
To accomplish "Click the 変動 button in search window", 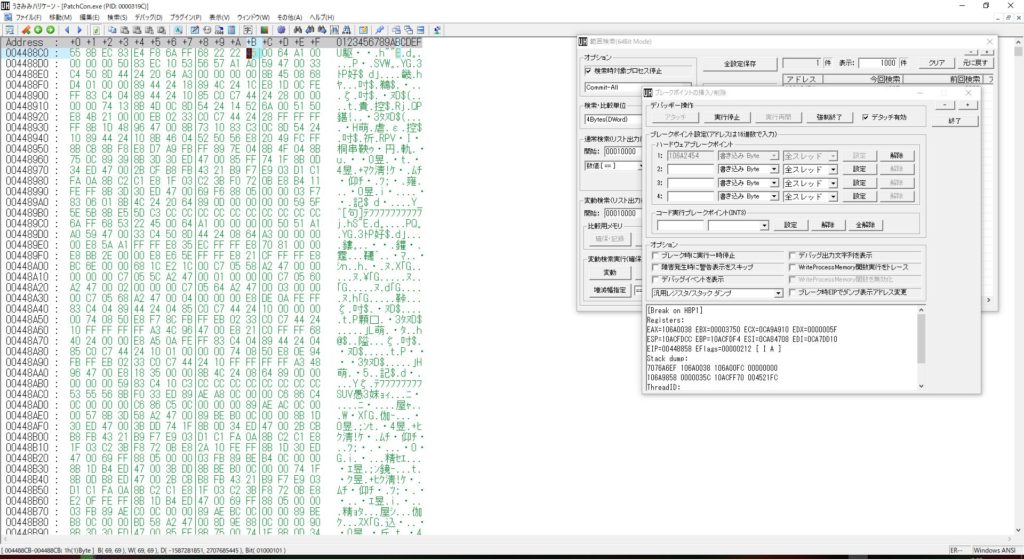I will tap(609, 272).
